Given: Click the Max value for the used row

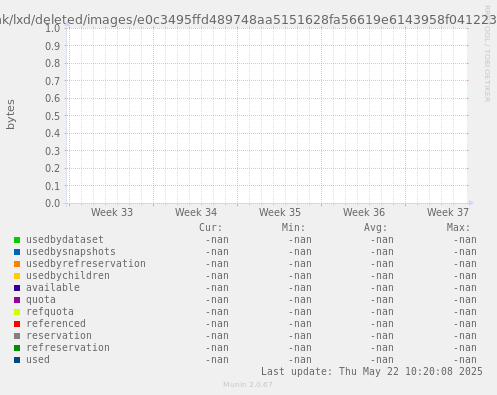Looking at the screenshot, I should pyautogui.click(x=465, y=360).
